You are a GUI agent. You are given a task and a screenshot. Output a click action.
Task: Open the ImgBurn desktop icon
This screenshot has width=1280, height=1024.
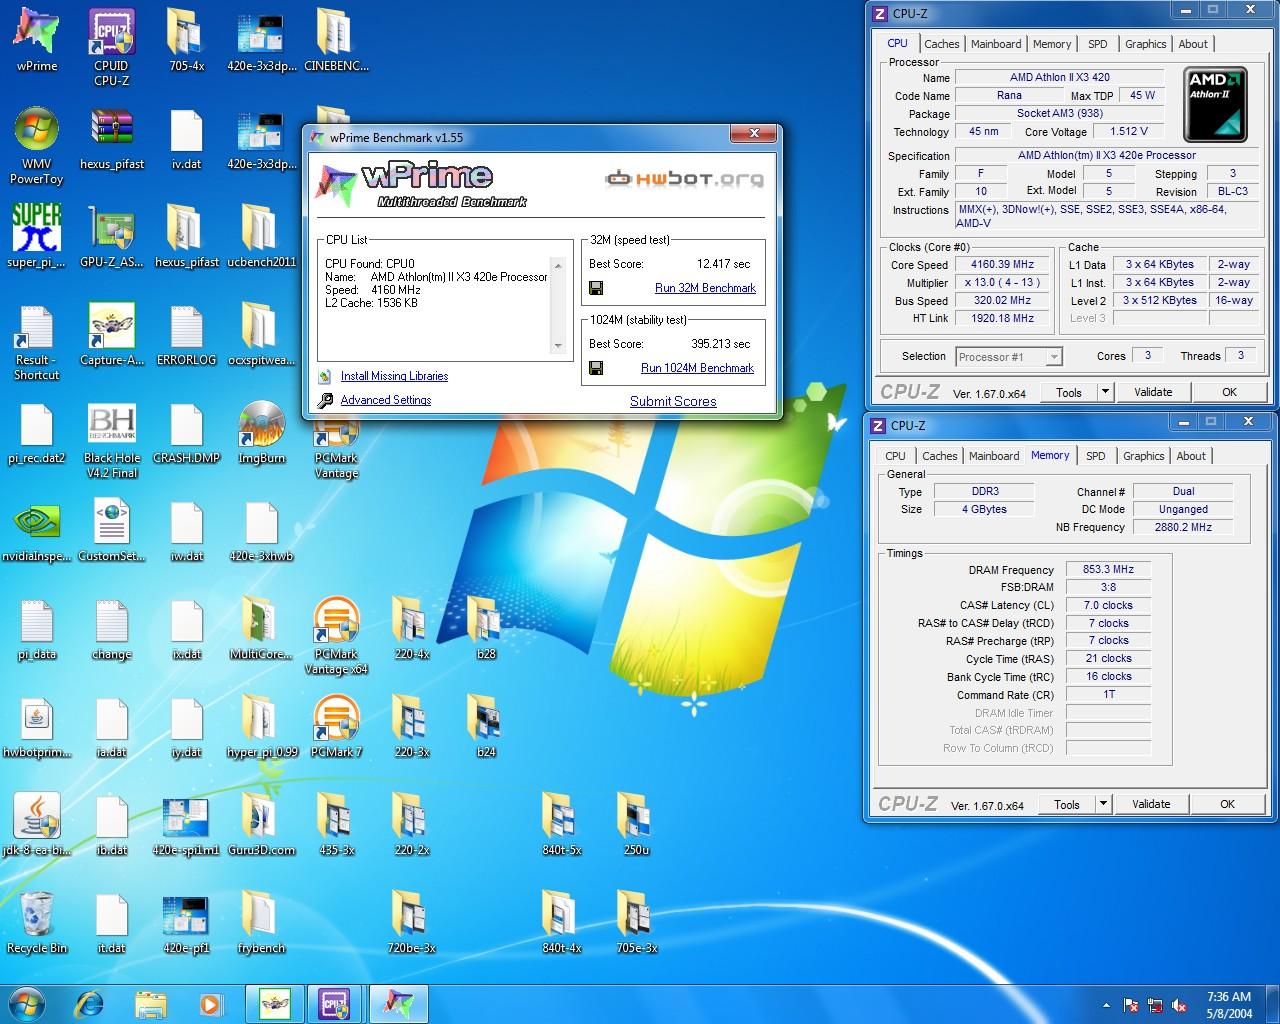coord(261,432)
